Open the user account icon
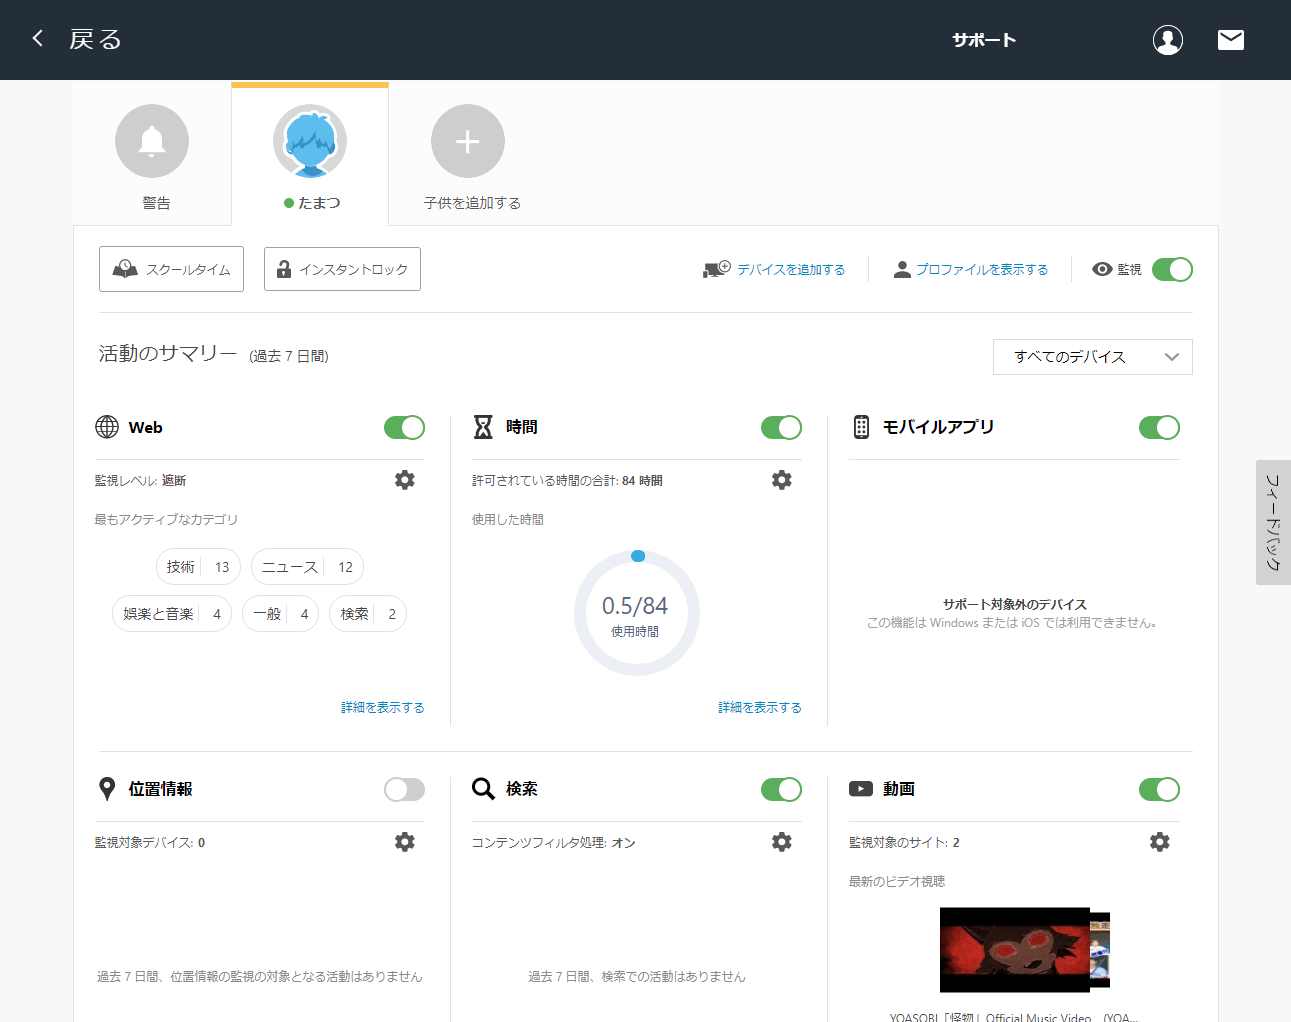This screenshot has height=1022, width=1291. (1168, 40)
